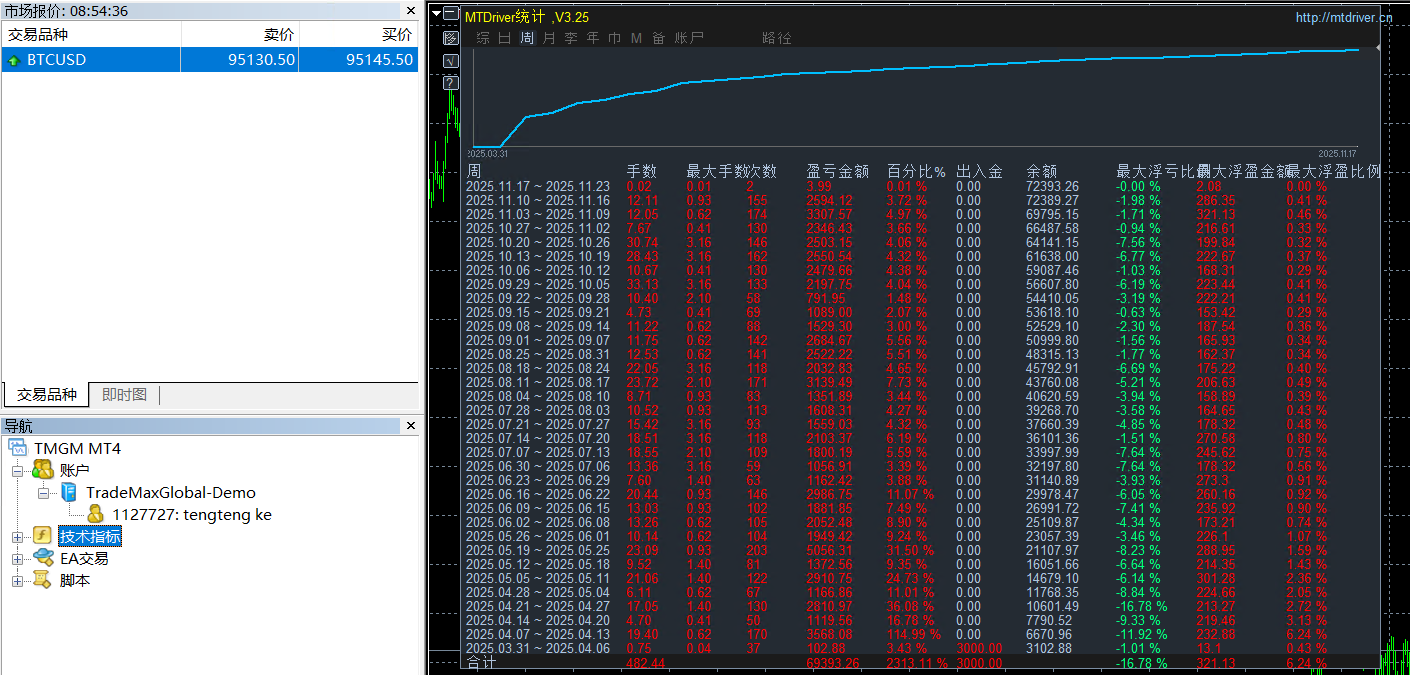Click the checkmark button on MTDriver sidebar

[451, 60]
